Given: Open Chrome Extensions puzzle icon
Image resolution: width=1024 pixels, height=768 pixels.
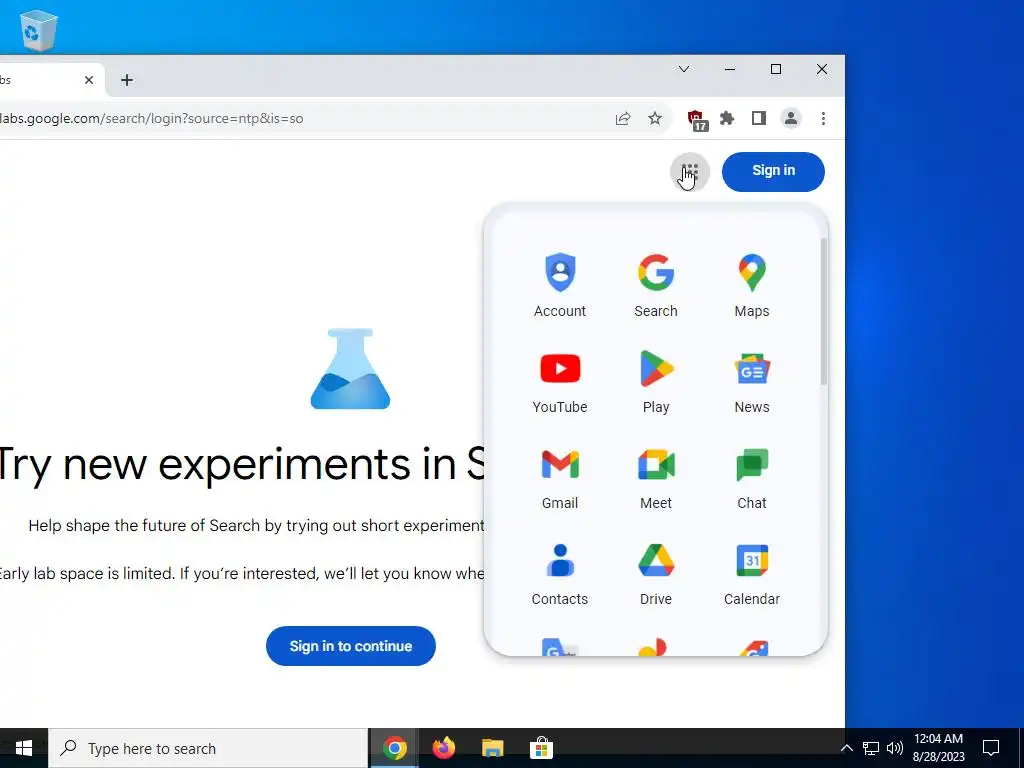Looking at the screenshot, I should [x=727, y=118].
